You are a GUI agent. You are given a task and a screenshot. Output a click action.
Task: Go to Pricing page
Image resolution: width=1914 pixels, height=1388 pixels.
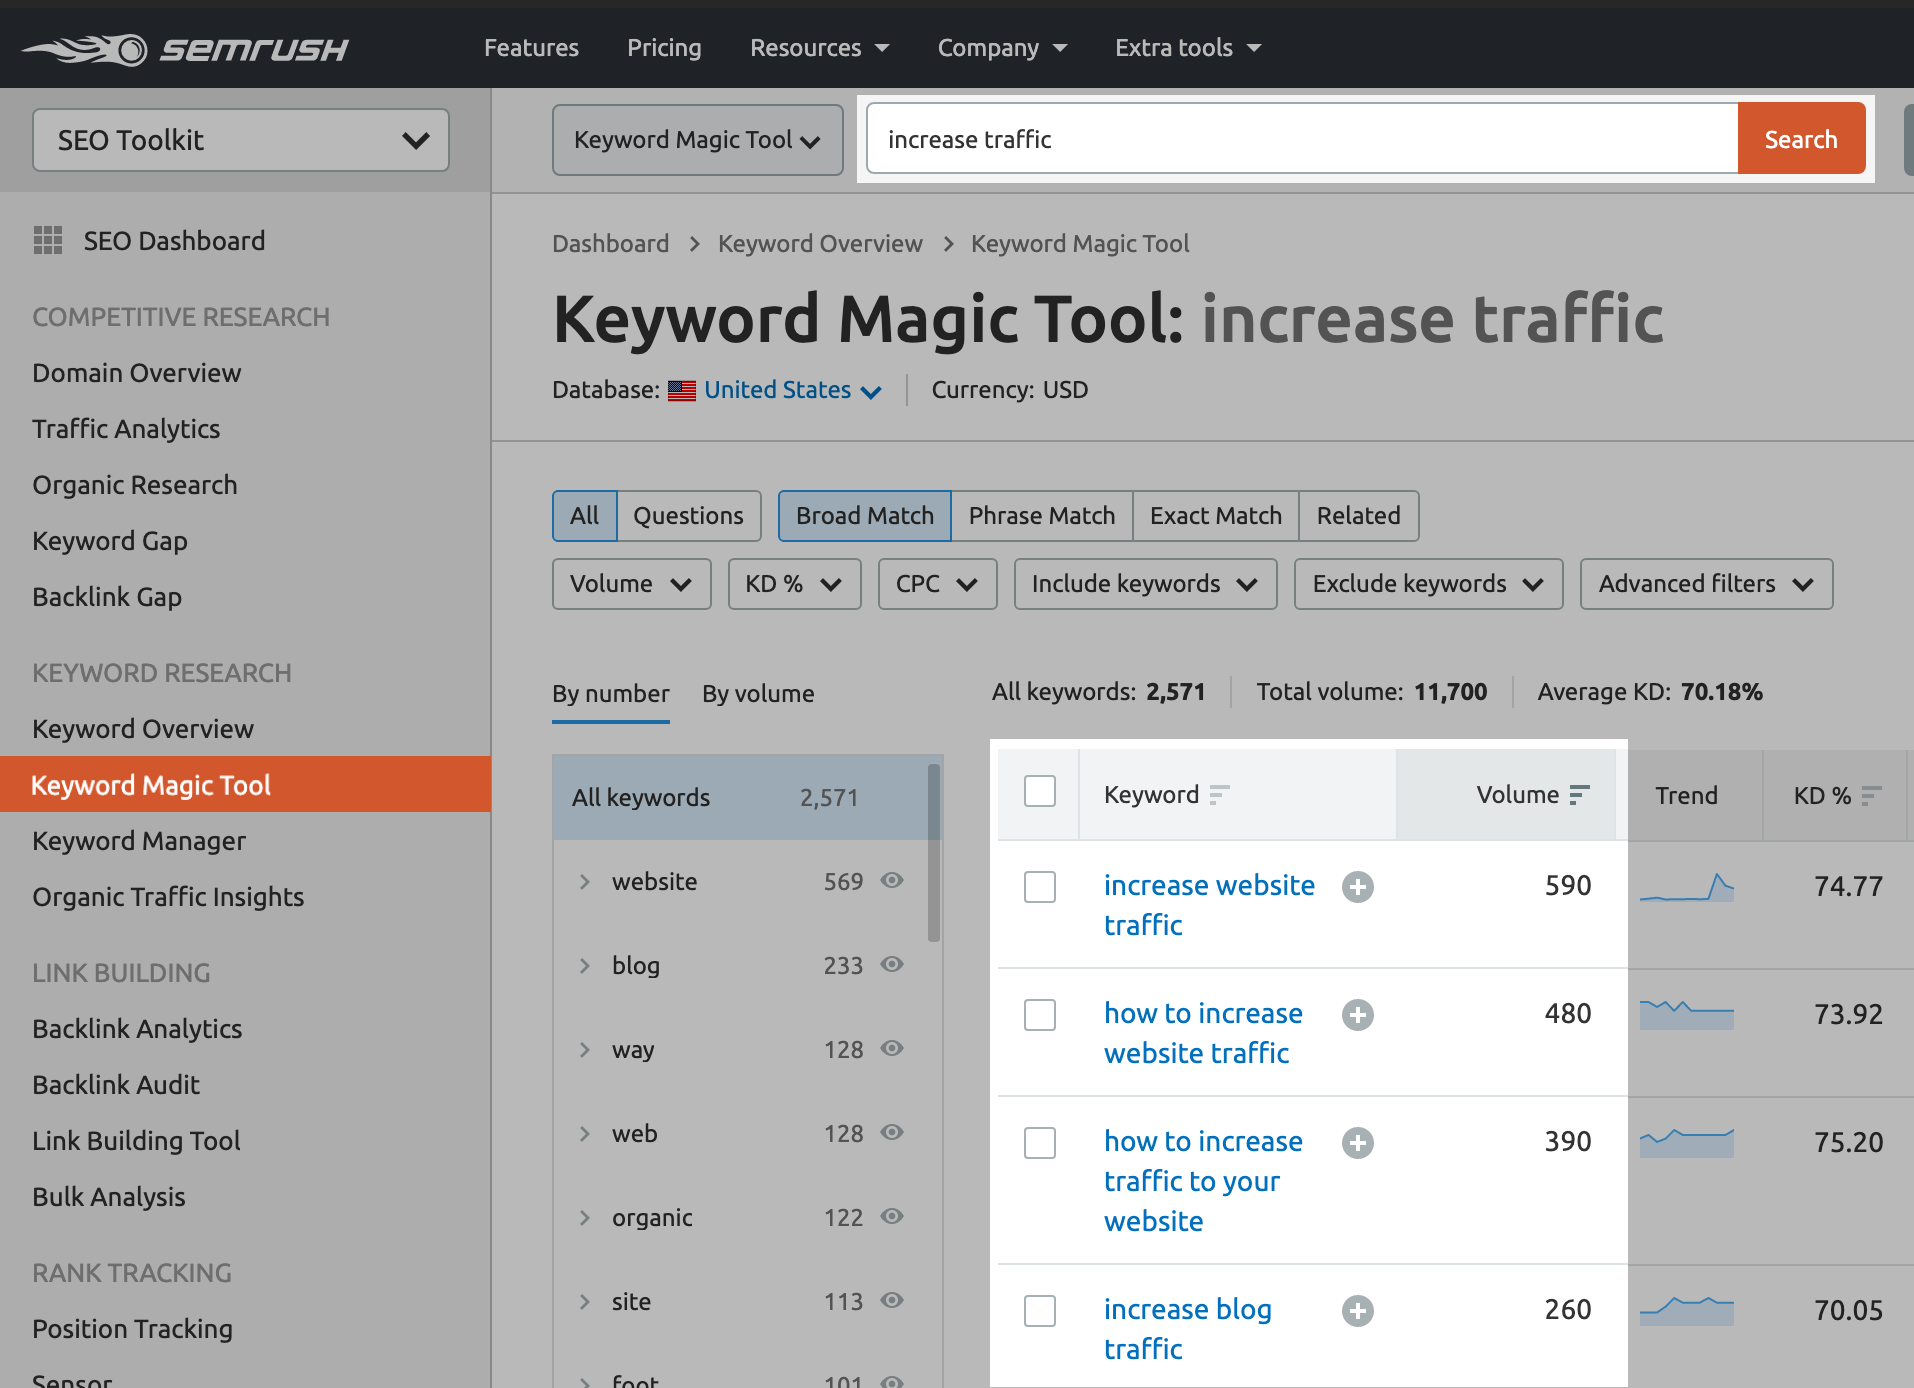664,48
